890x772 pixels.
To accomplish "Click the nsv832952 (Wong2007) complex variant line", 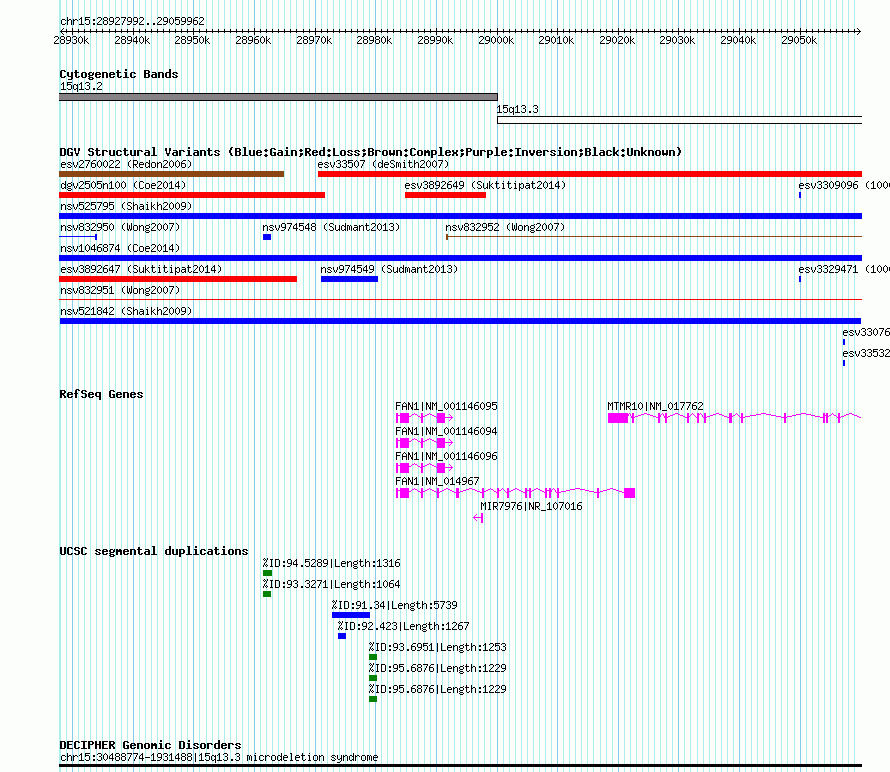I will point(654,237).
